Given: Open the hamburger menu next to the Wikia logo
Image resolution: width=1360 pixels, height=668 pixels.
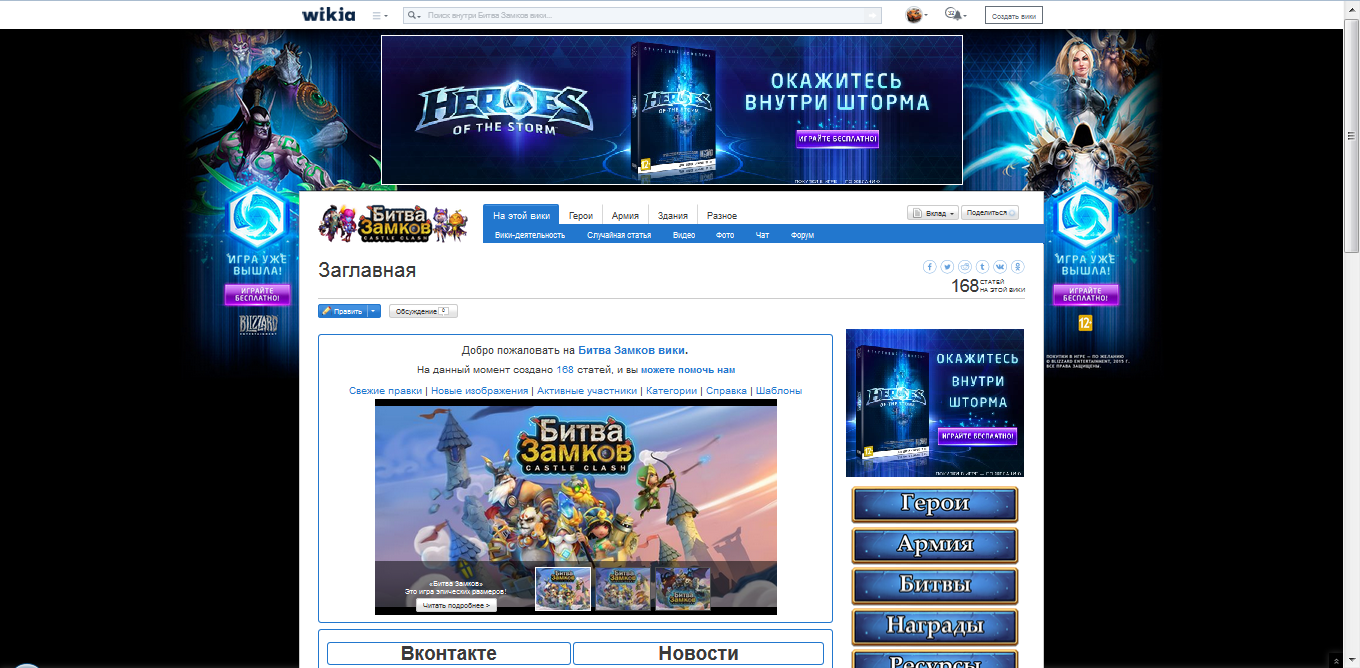Looking at the screenshot, I should click(380, 15).
